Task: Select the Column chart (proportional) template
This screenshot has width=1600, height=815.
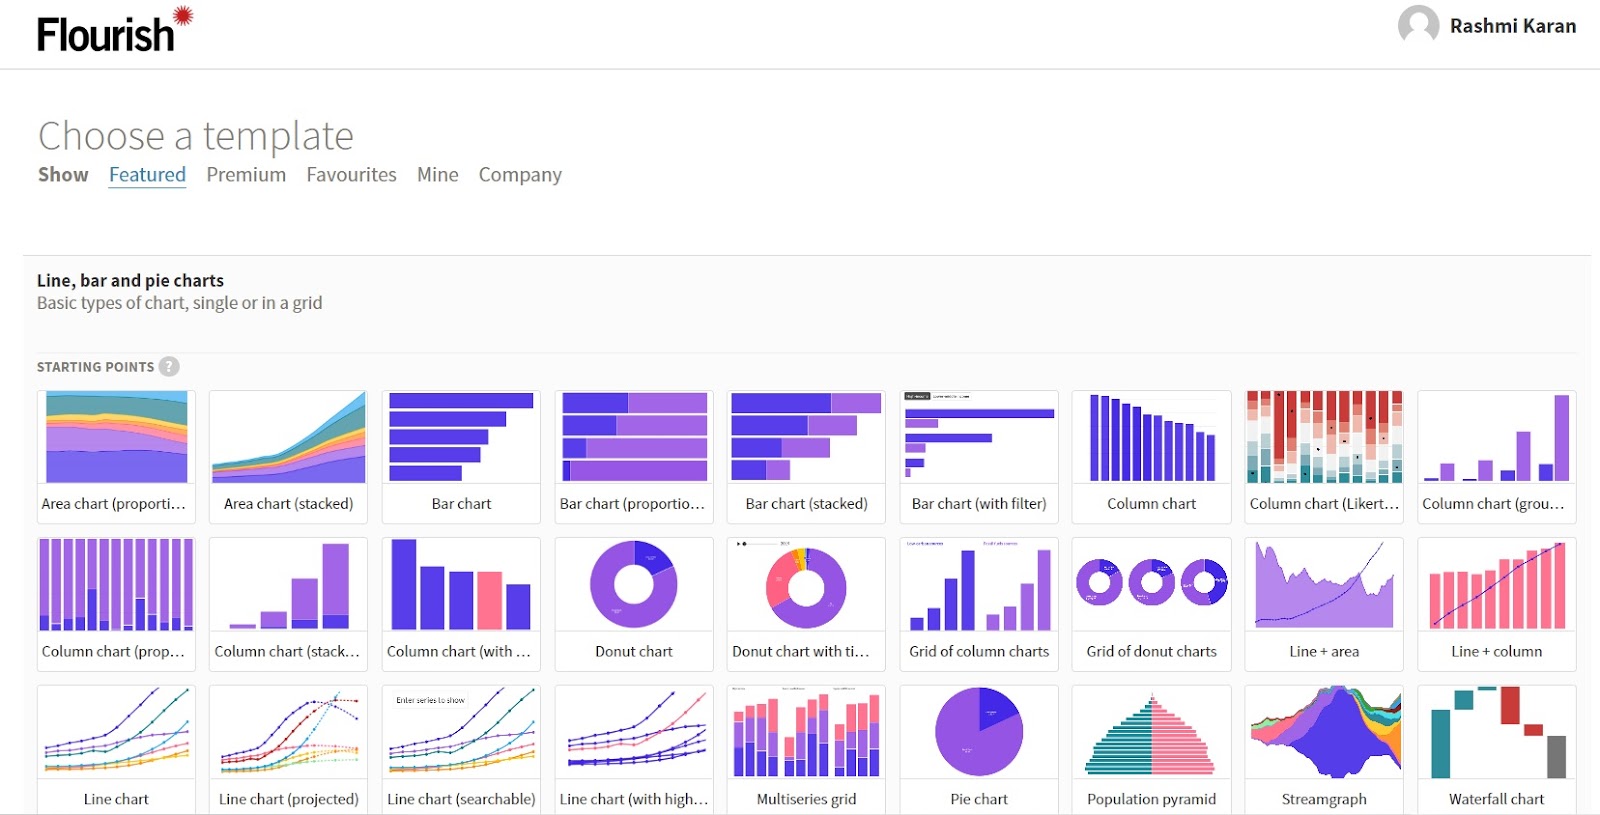Action: coord(116,604)
